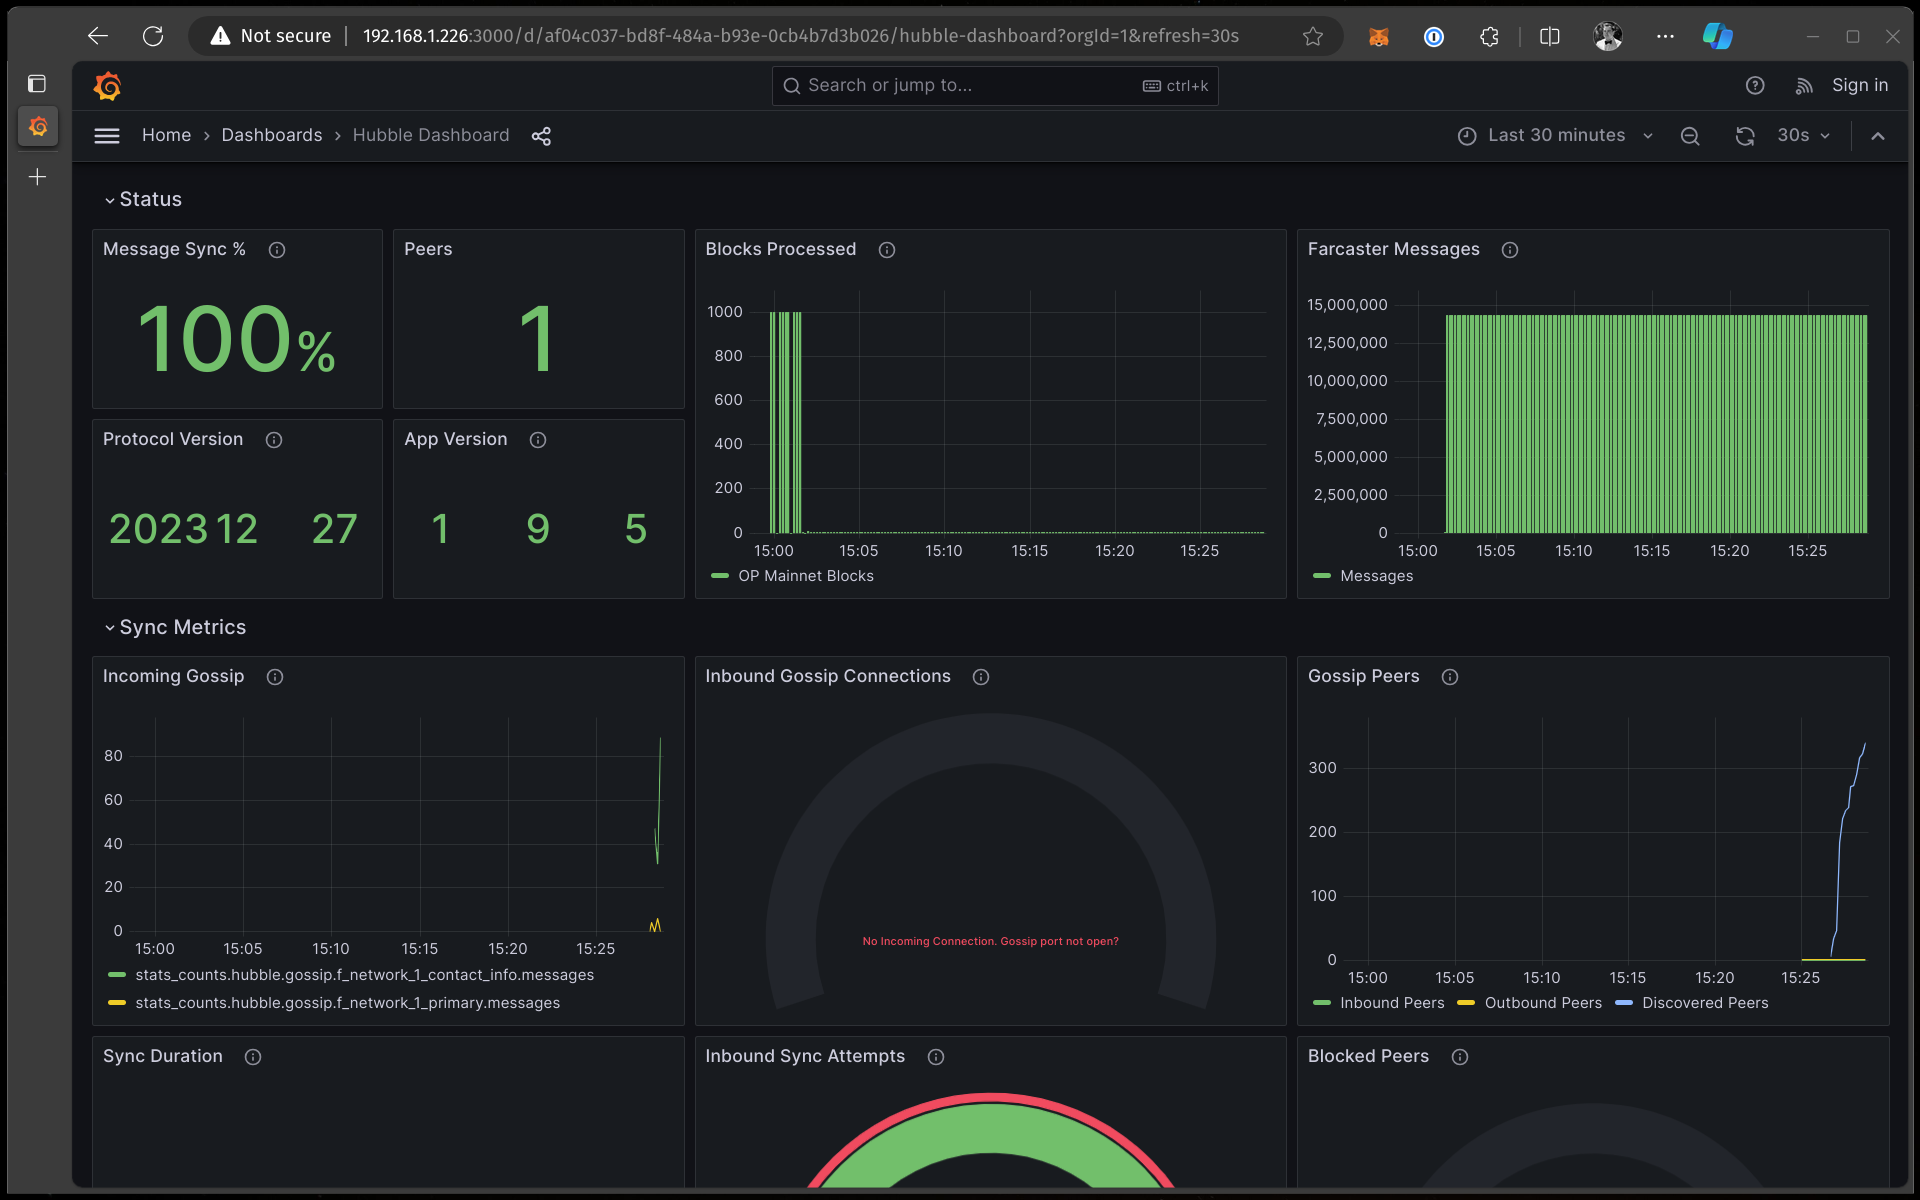Click the 100% Message Sync value
This screenshot has width=1920, height=1200.
click(237, 340)
